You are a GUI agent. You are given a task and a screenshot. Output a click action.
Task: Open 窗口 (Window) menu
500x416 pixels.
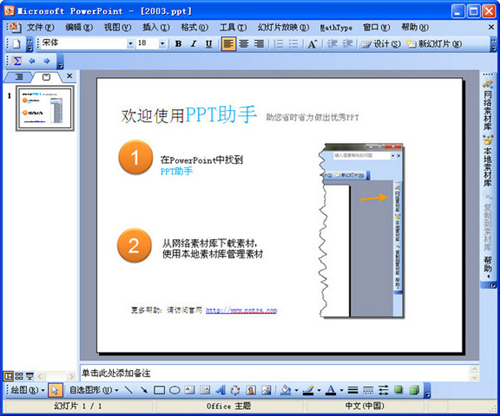(x=376, y=27)
